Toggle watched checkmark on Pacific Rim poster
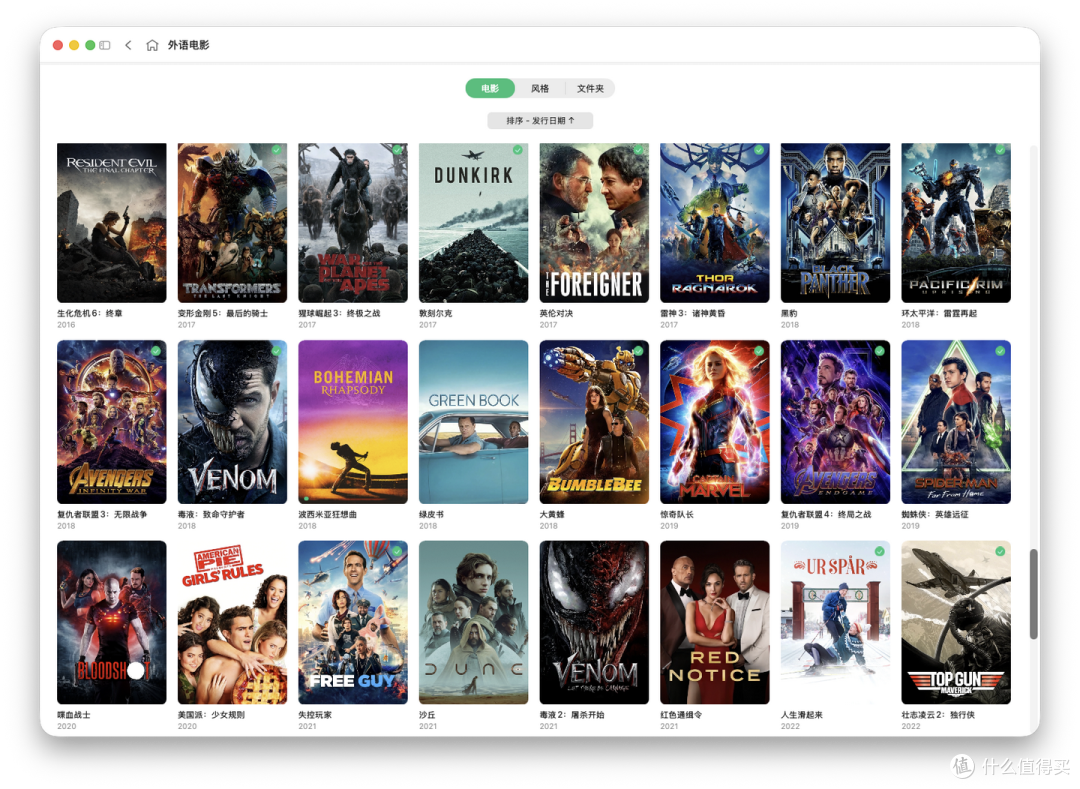The height and width of the screenshot is (789, 1080). point(999,149)
